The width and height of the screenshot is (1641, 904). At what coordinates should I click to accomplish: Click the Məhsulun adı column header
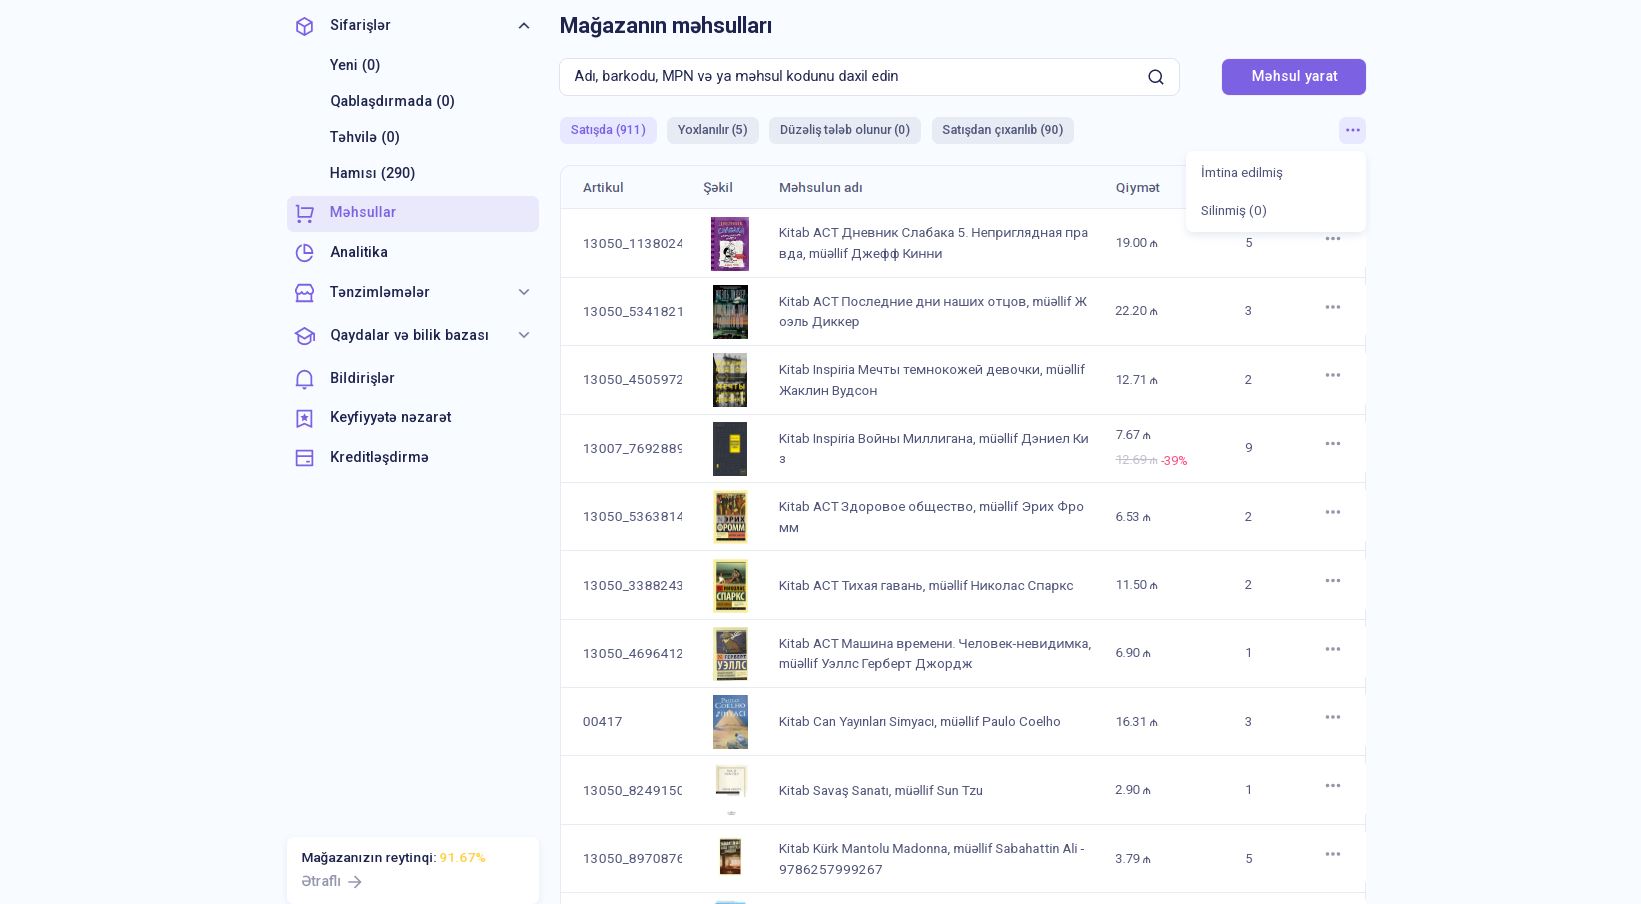[x=820, y=188]
